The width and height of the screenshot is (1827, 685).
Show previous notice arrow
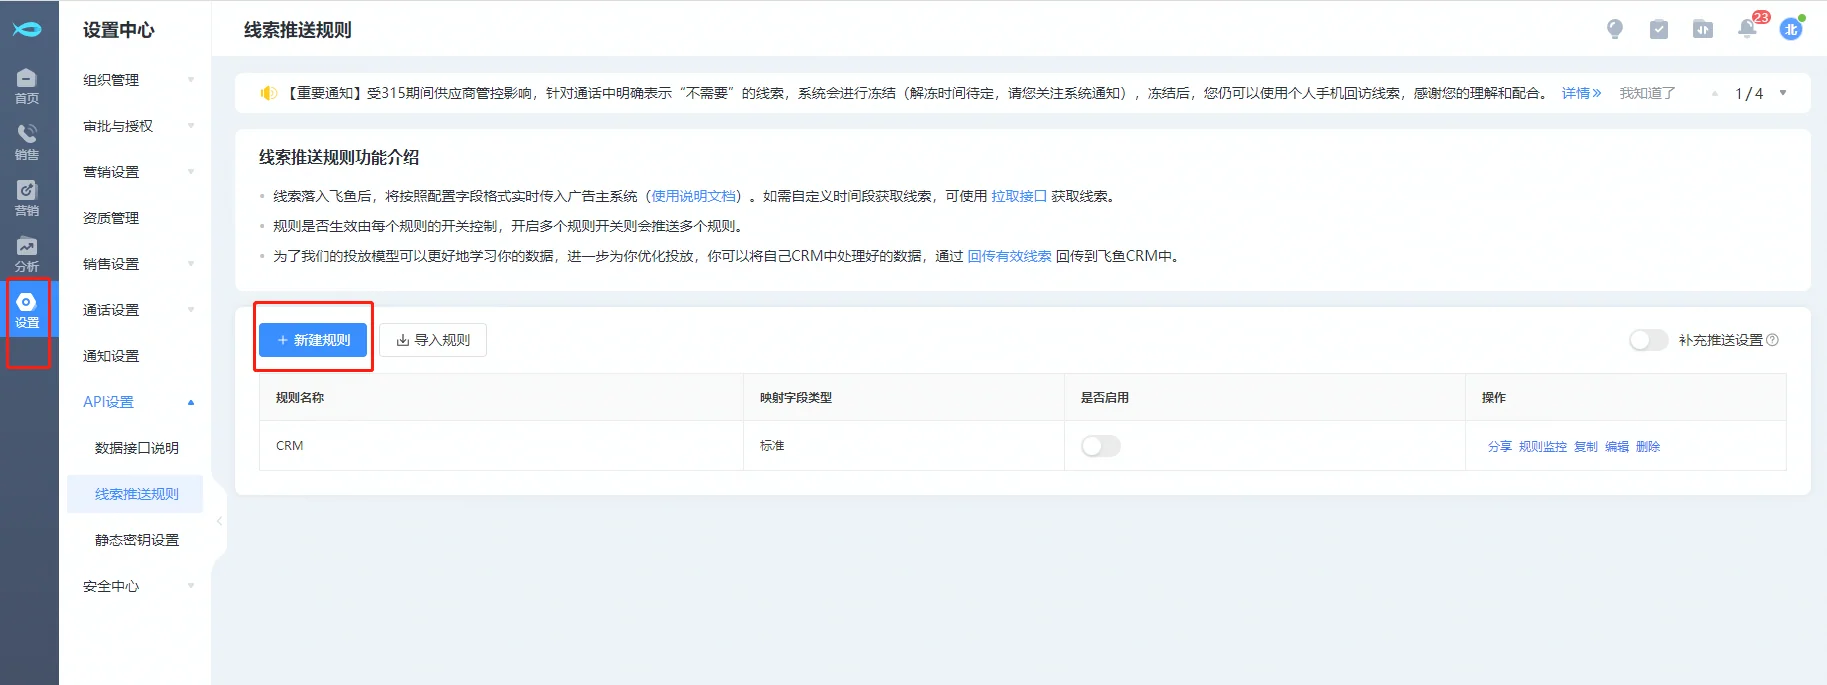(1715, 93)
